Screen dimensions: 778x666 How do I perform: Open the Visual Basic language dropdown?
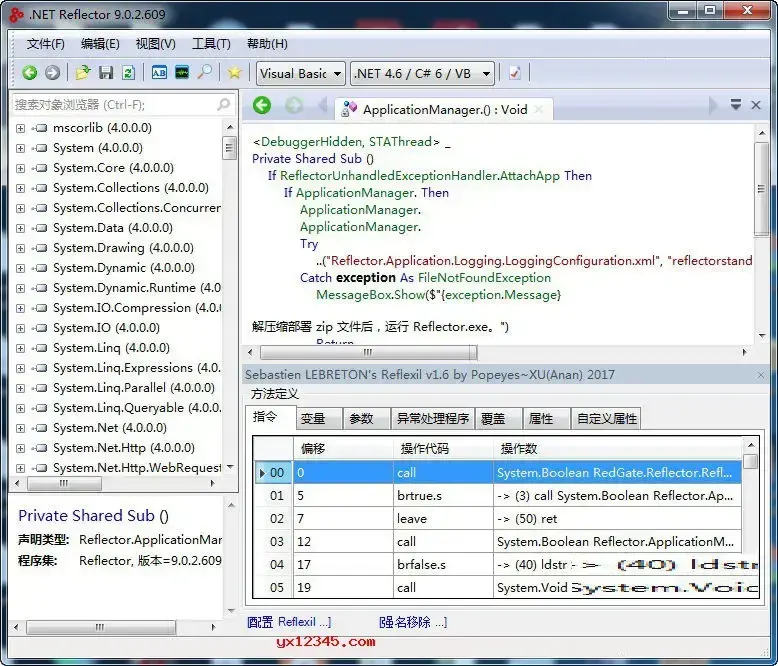[301, 73]
